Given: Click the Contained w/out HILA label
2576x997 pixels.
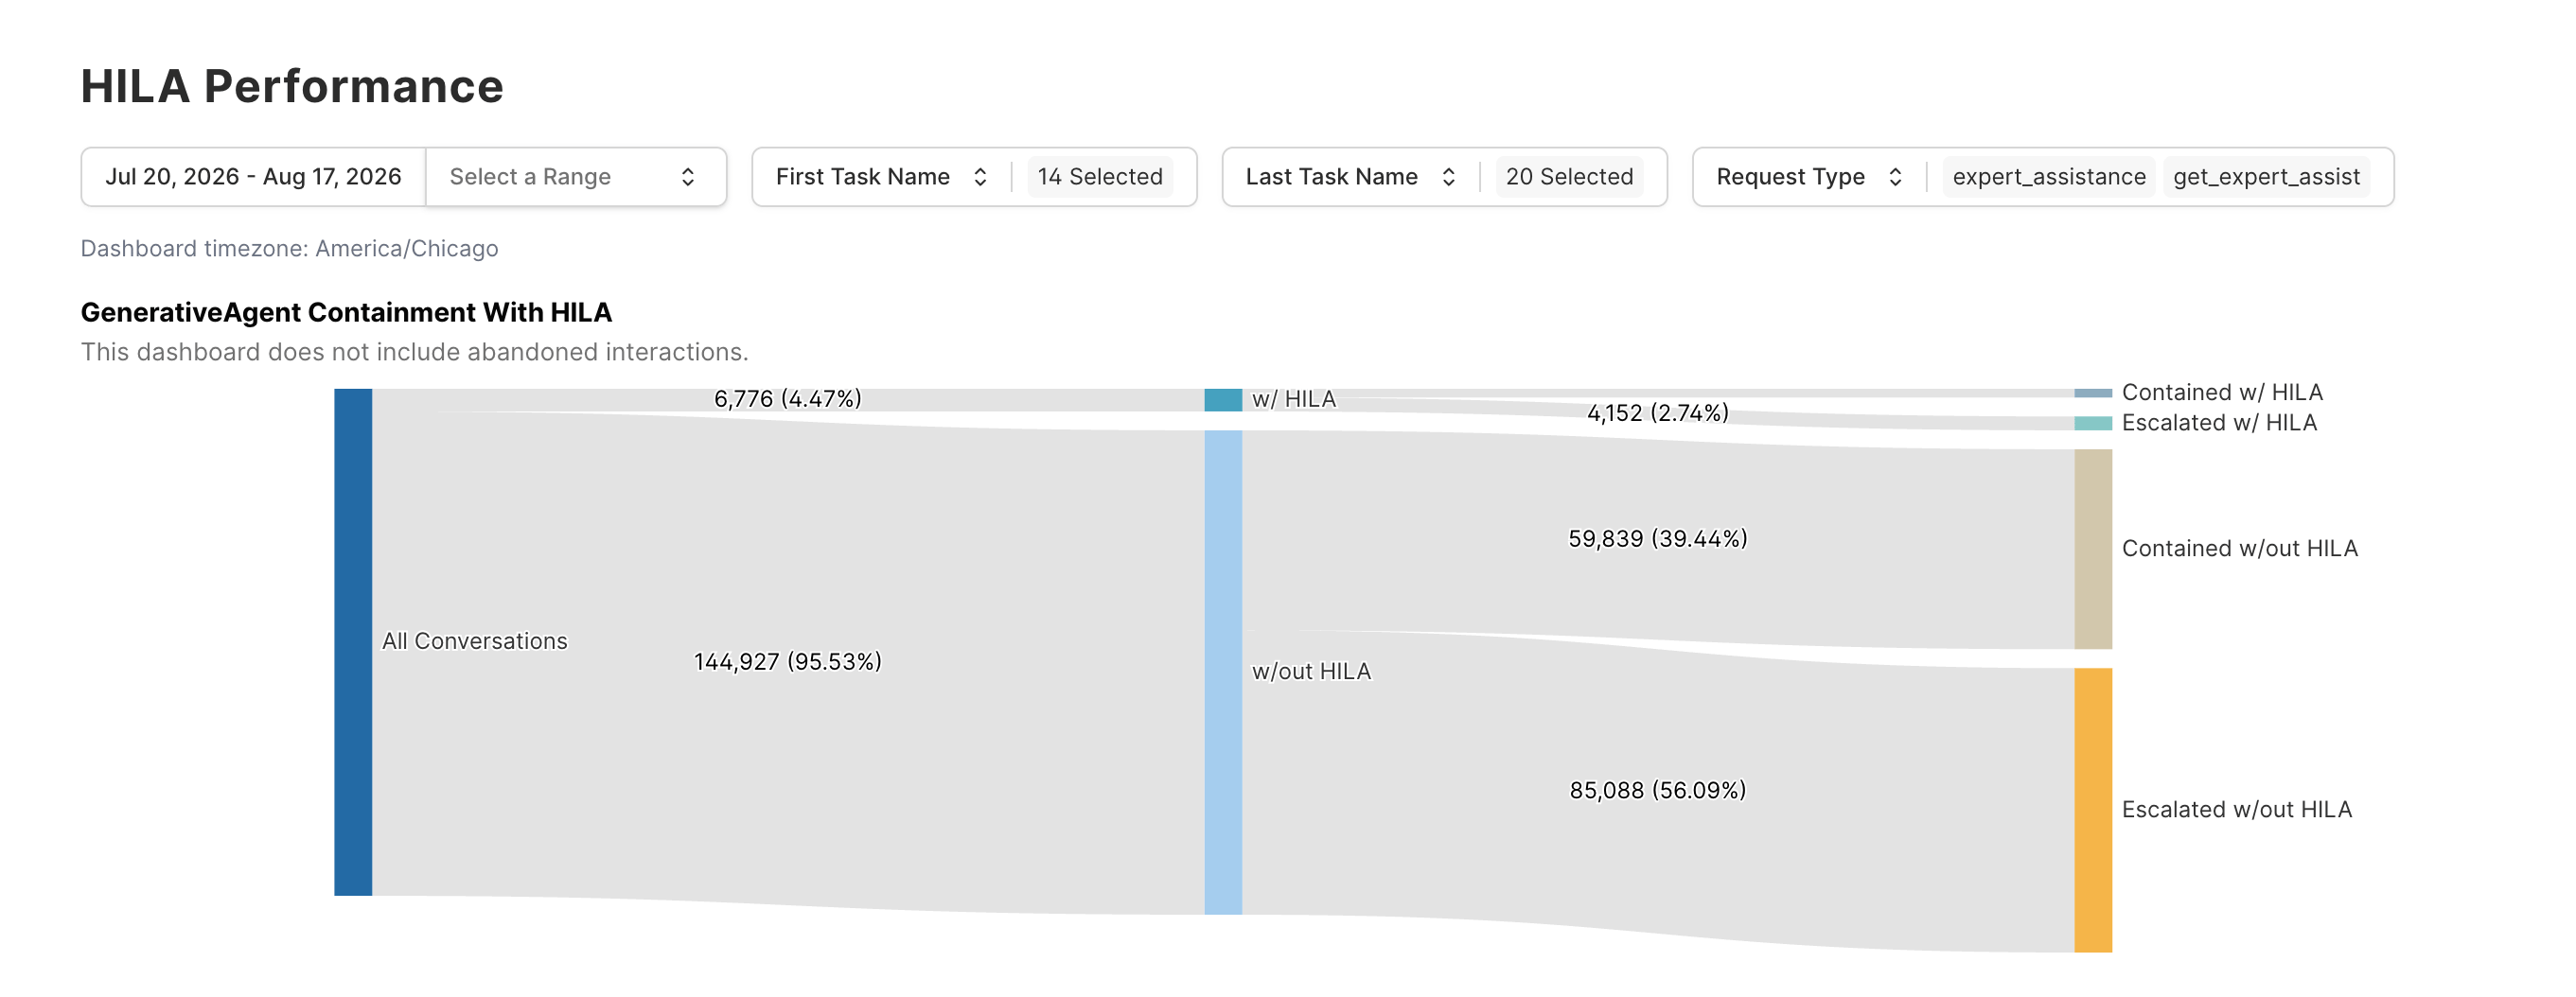Looking at the screenshot, I should tap(2240, 548).
